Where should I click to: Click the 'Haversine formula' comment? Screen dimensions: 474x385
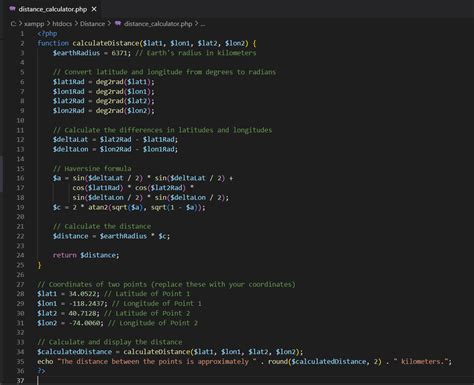pos(92,169)
